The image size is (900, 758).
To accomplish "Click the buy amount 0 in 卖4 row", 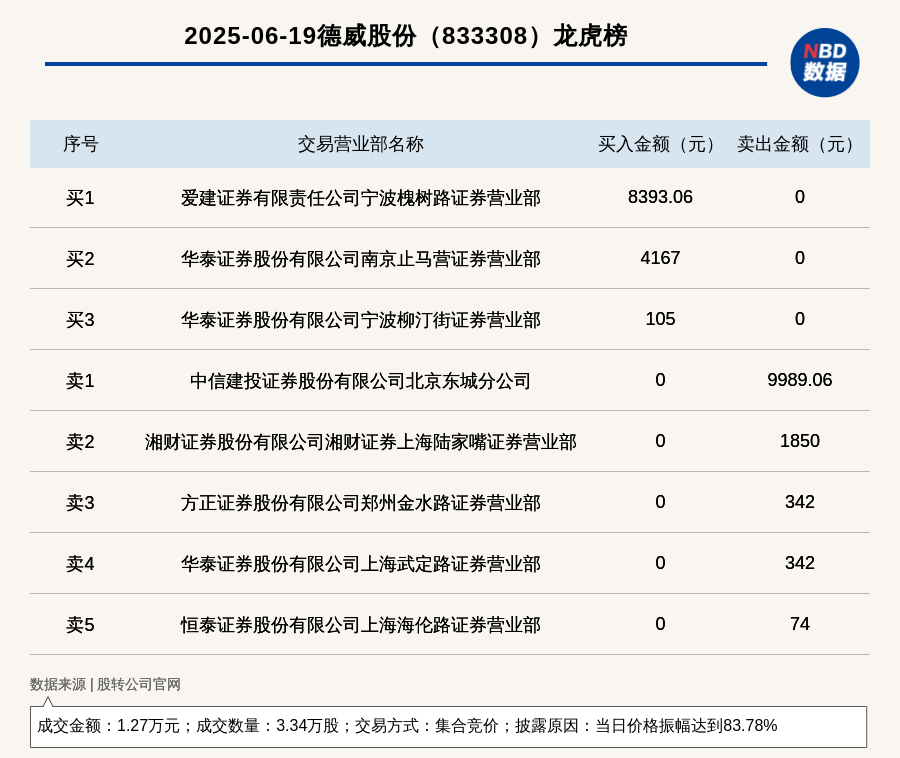I will [660, 562].
